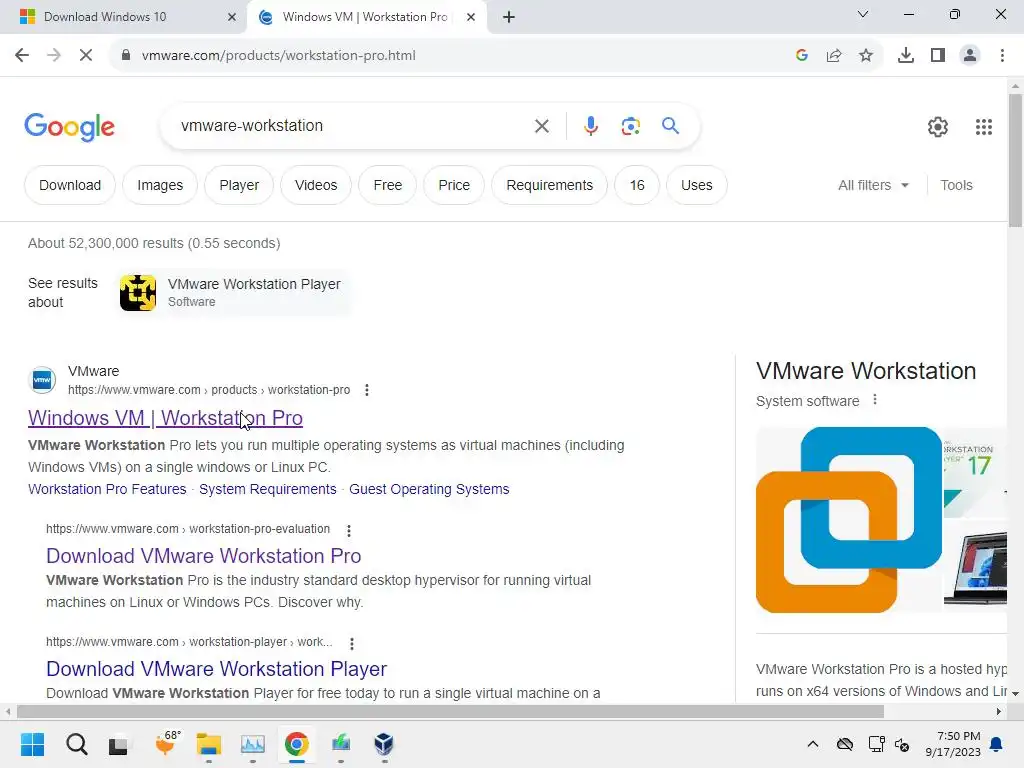The width and height of the screenshot is (1024, 768).
Task: Open clock showing 7:50 PM
Action: pos(953,744)
